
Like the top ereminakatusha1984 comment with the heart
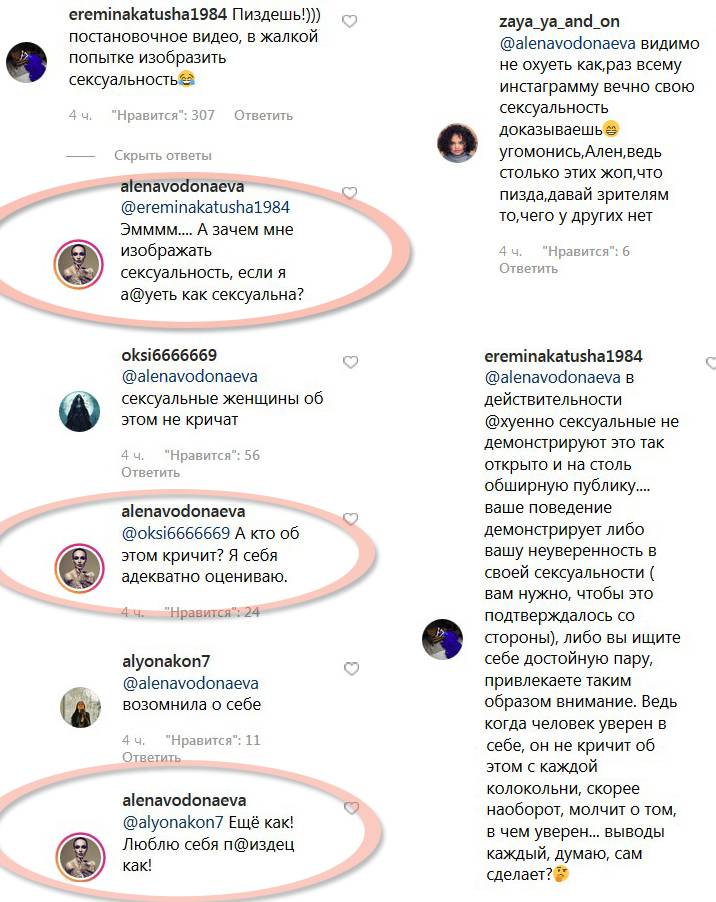[x=350, y=21]
